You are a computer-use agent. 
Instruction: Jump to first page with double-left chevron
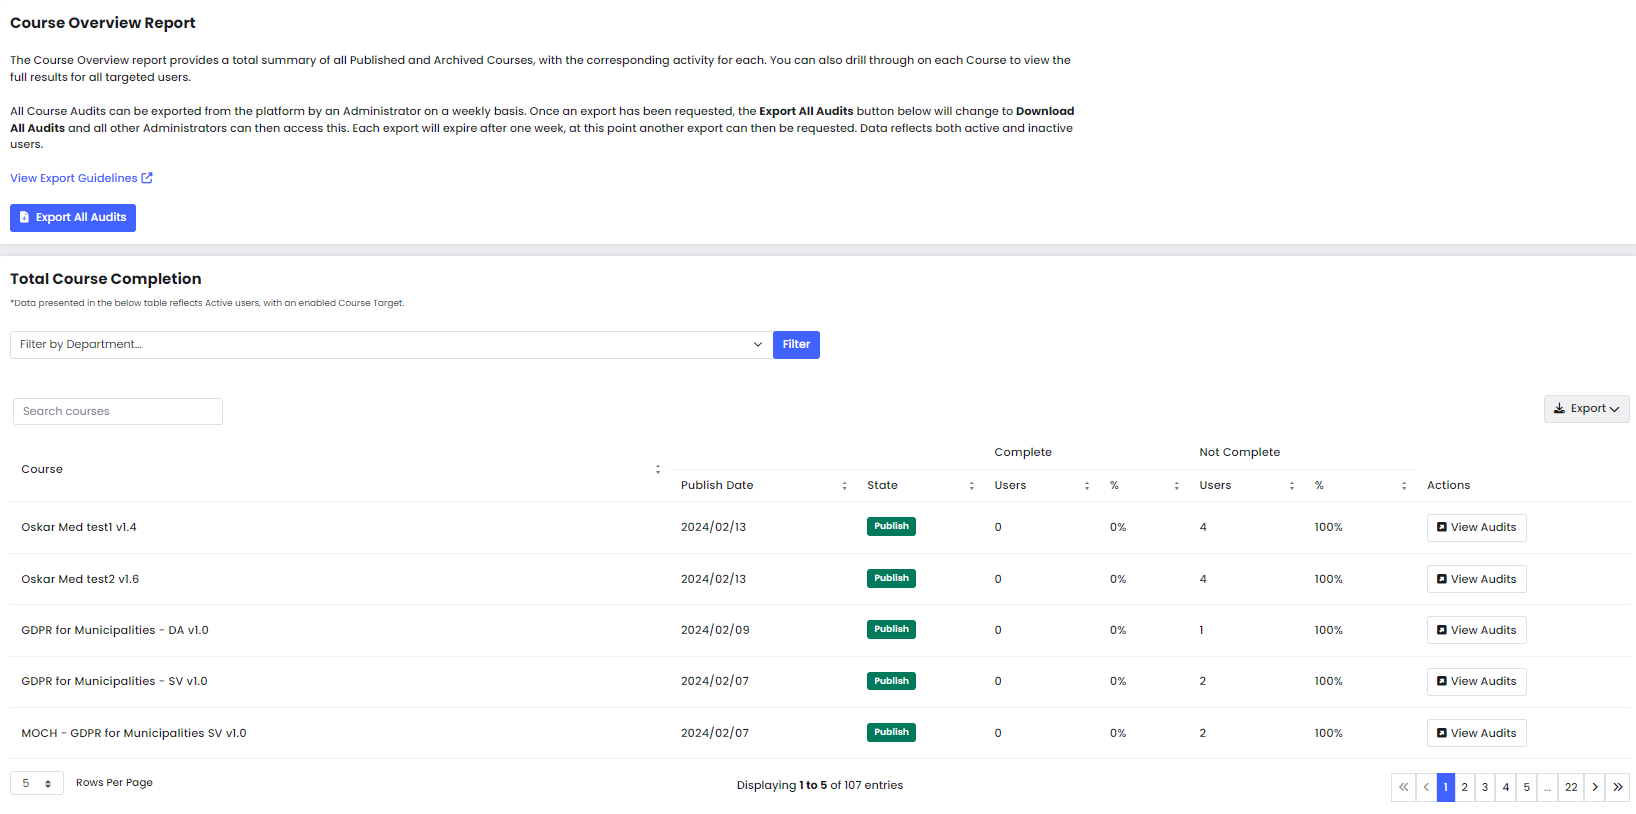click(1403, 788)
